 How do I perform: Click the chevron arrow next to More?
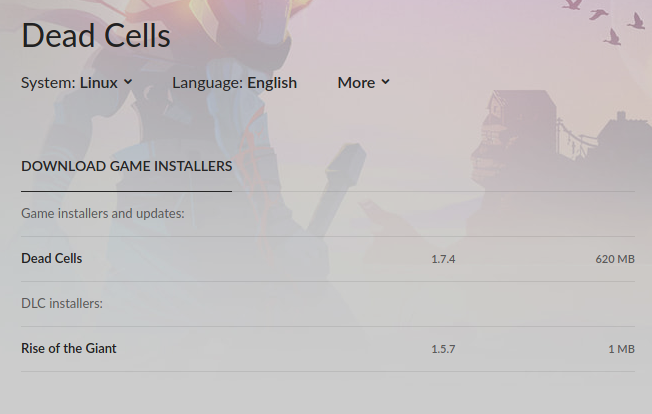coord(385,82)
